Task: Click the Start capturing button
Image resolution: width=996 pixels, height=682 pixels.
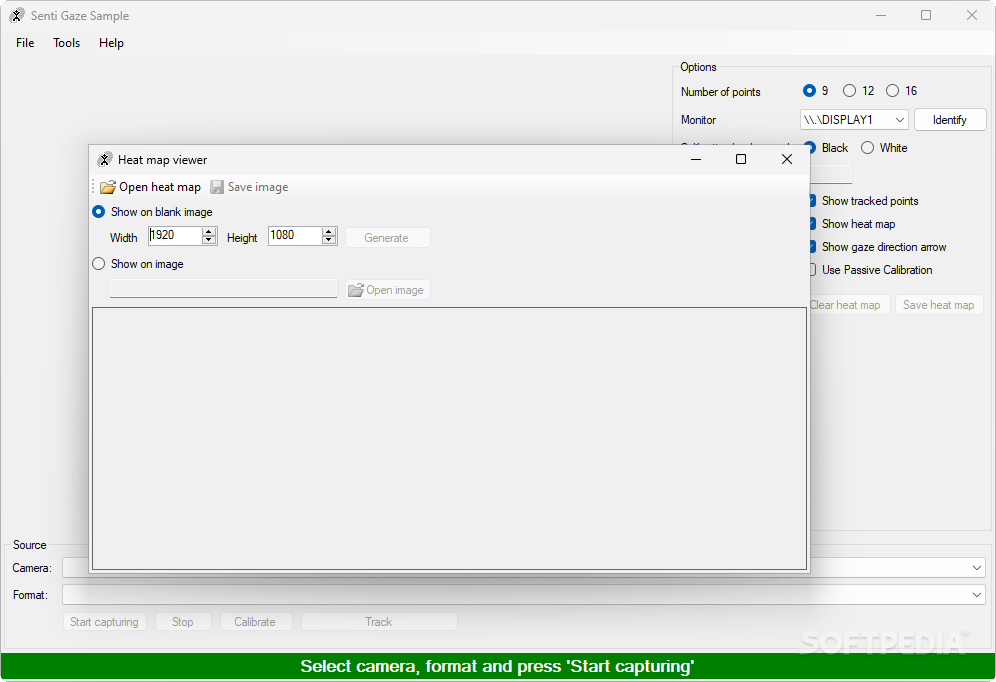Action: (x=104, y=622)
